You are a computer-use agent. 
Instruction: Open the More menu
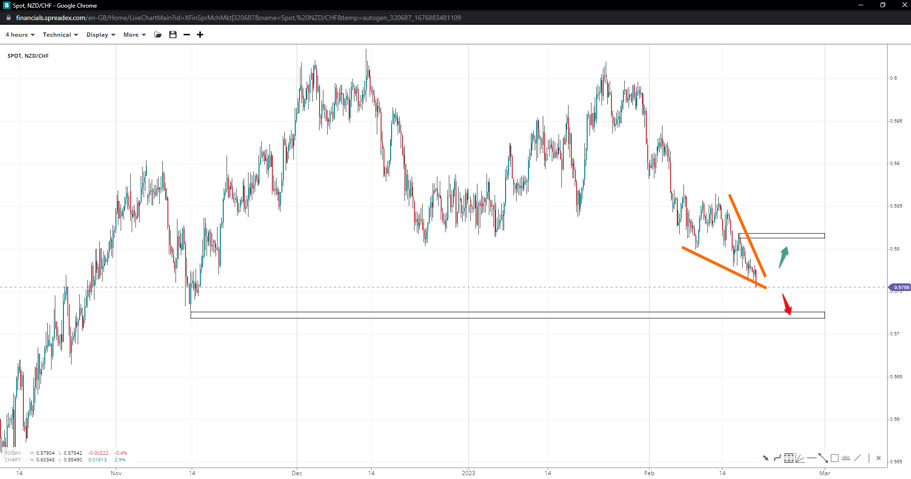pos(134,35)
